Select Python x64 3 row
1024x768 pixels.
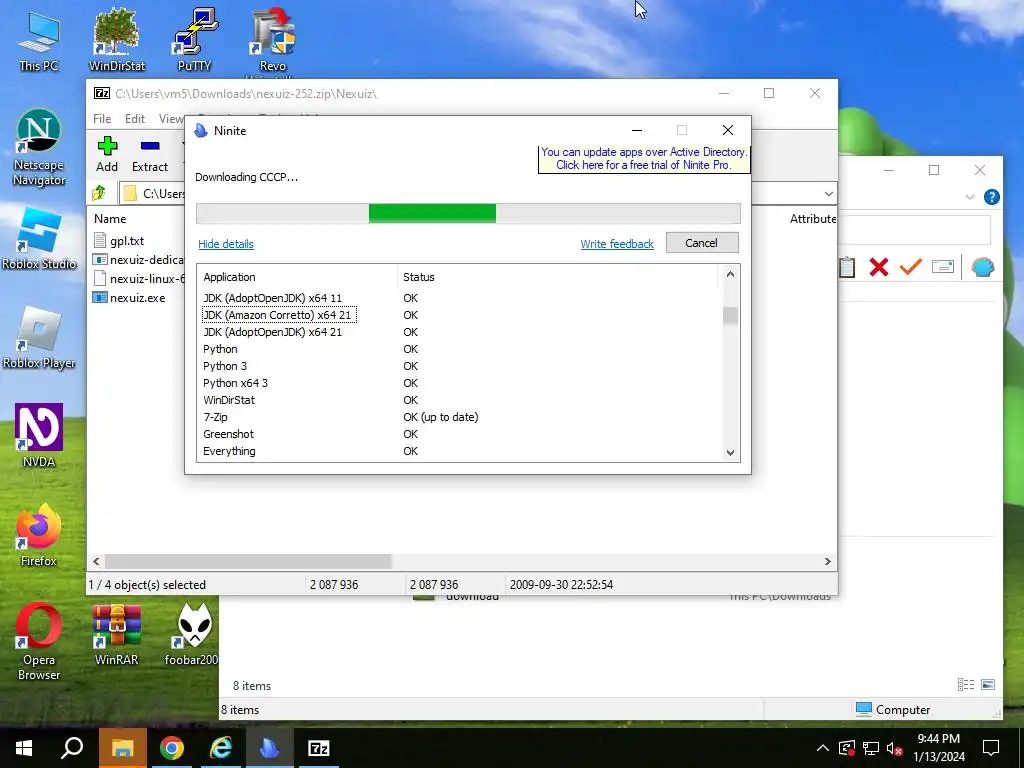pos(460,383)
